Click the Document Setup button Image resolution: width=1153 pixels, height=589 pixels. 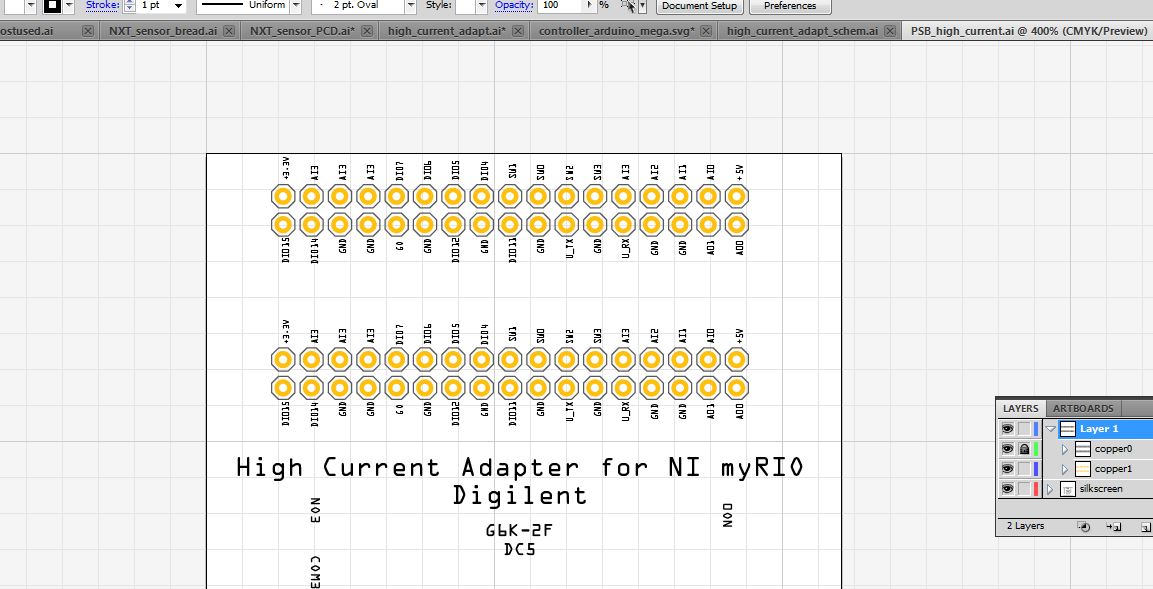pyautogui.click(x=701, y=6)
